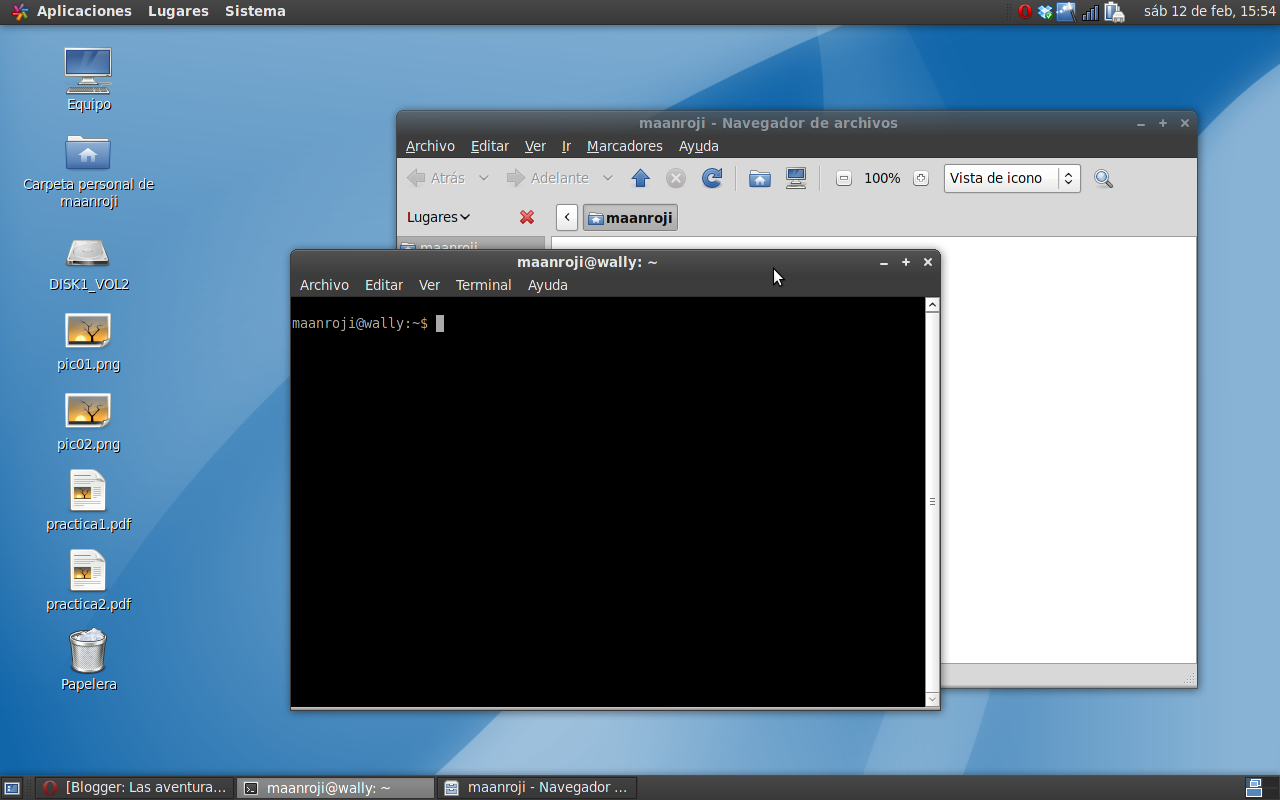Open the home folder via toolbar icon
The image size is (1280, 800).
[x=760, y=178]
